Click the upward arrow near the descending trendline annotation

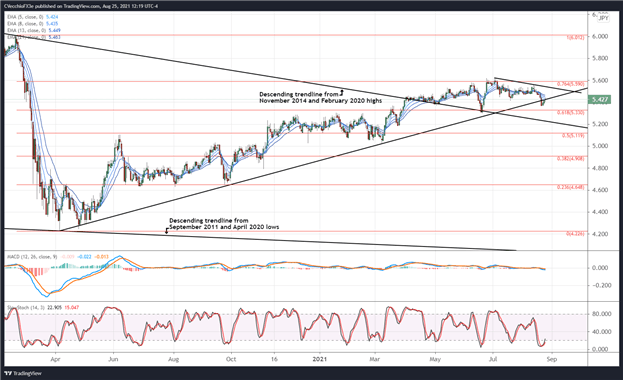(x=342, y=93)
